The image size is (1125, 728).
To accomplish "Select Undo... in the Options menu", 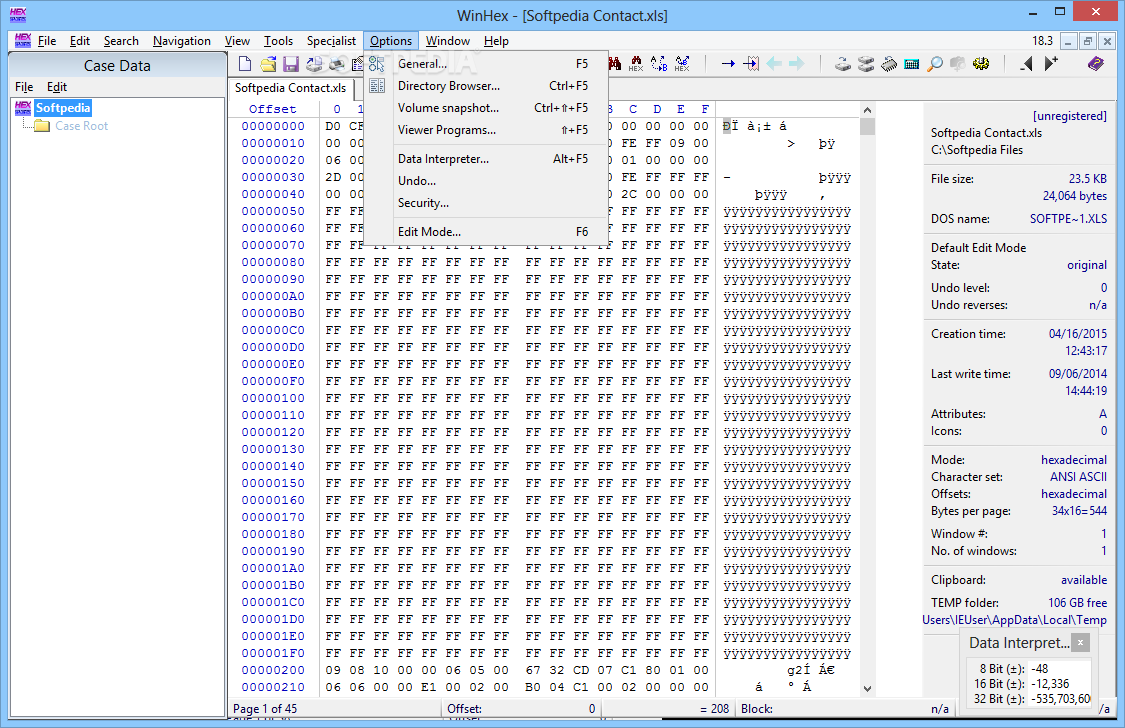I will coord(486,181).
